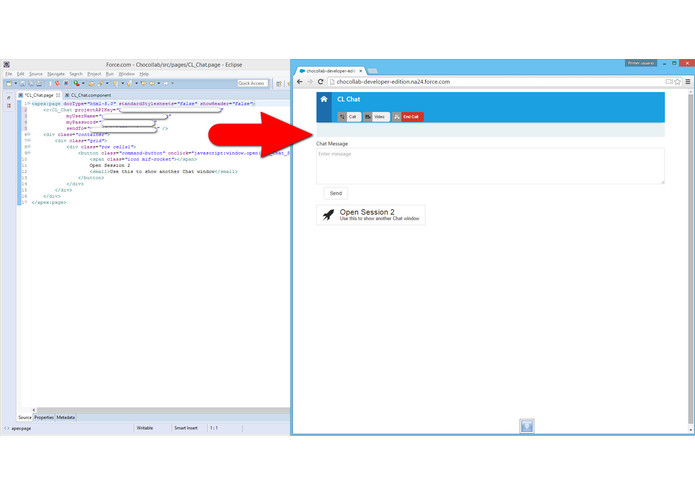
Task: Open a new browser tab
Action: [x=372, y=71]
